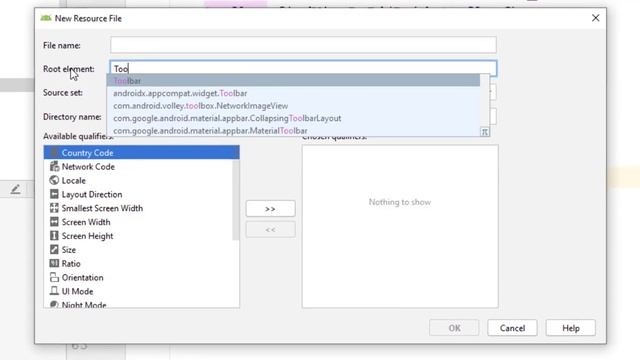Click the Country Code flag icon
The image size is (640, 360).
(54, 153)
